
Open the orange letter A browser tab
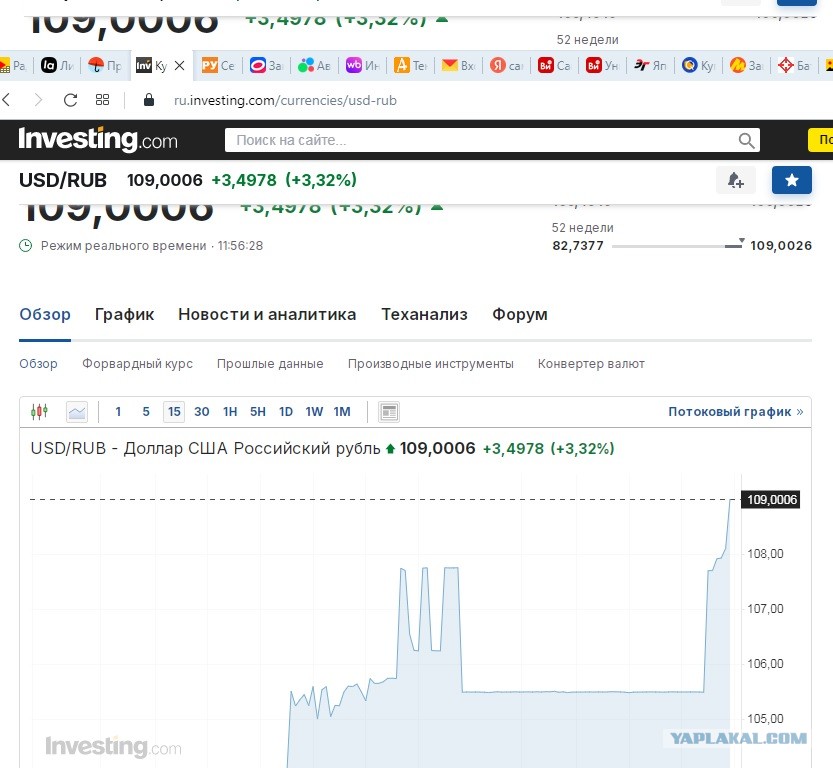coord(410,65)
